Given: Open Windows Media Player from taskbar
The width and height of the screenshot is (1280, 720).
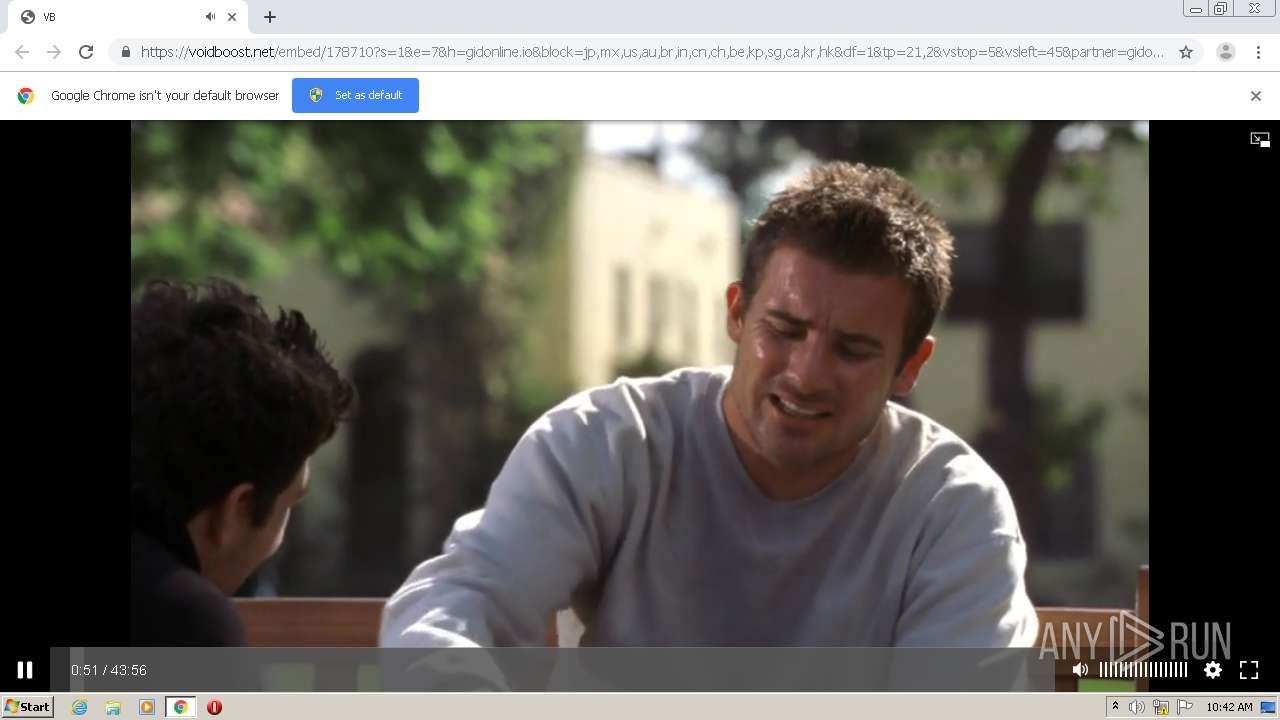Looking at the screenshot, I should tap(147, 707).
